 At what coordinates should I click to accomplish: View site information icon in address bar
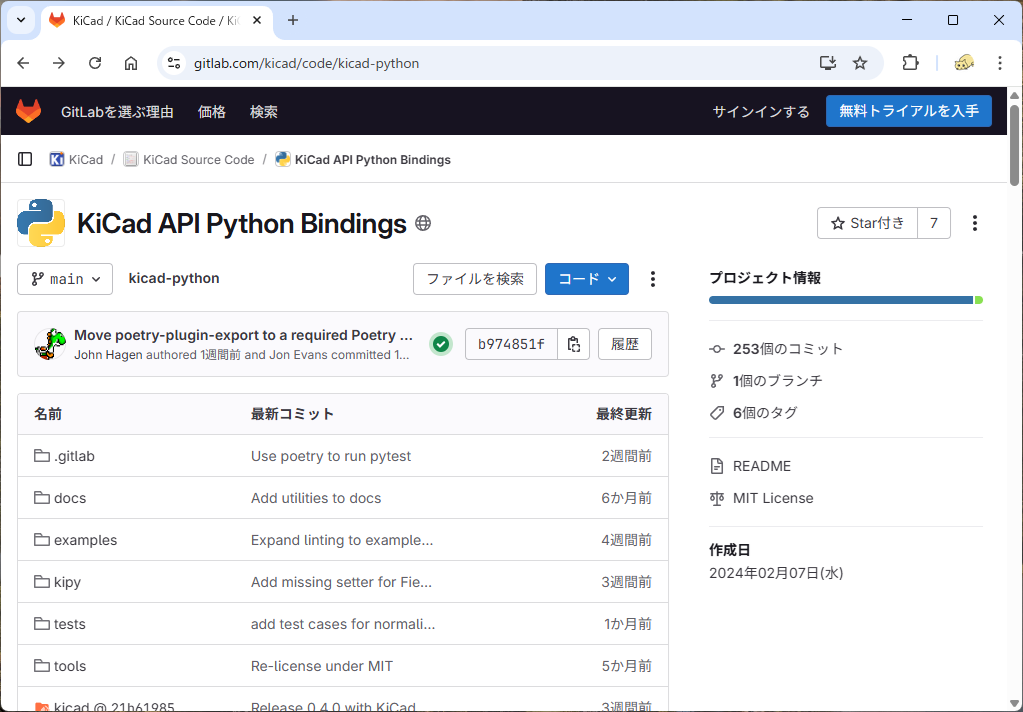[174, 63]
